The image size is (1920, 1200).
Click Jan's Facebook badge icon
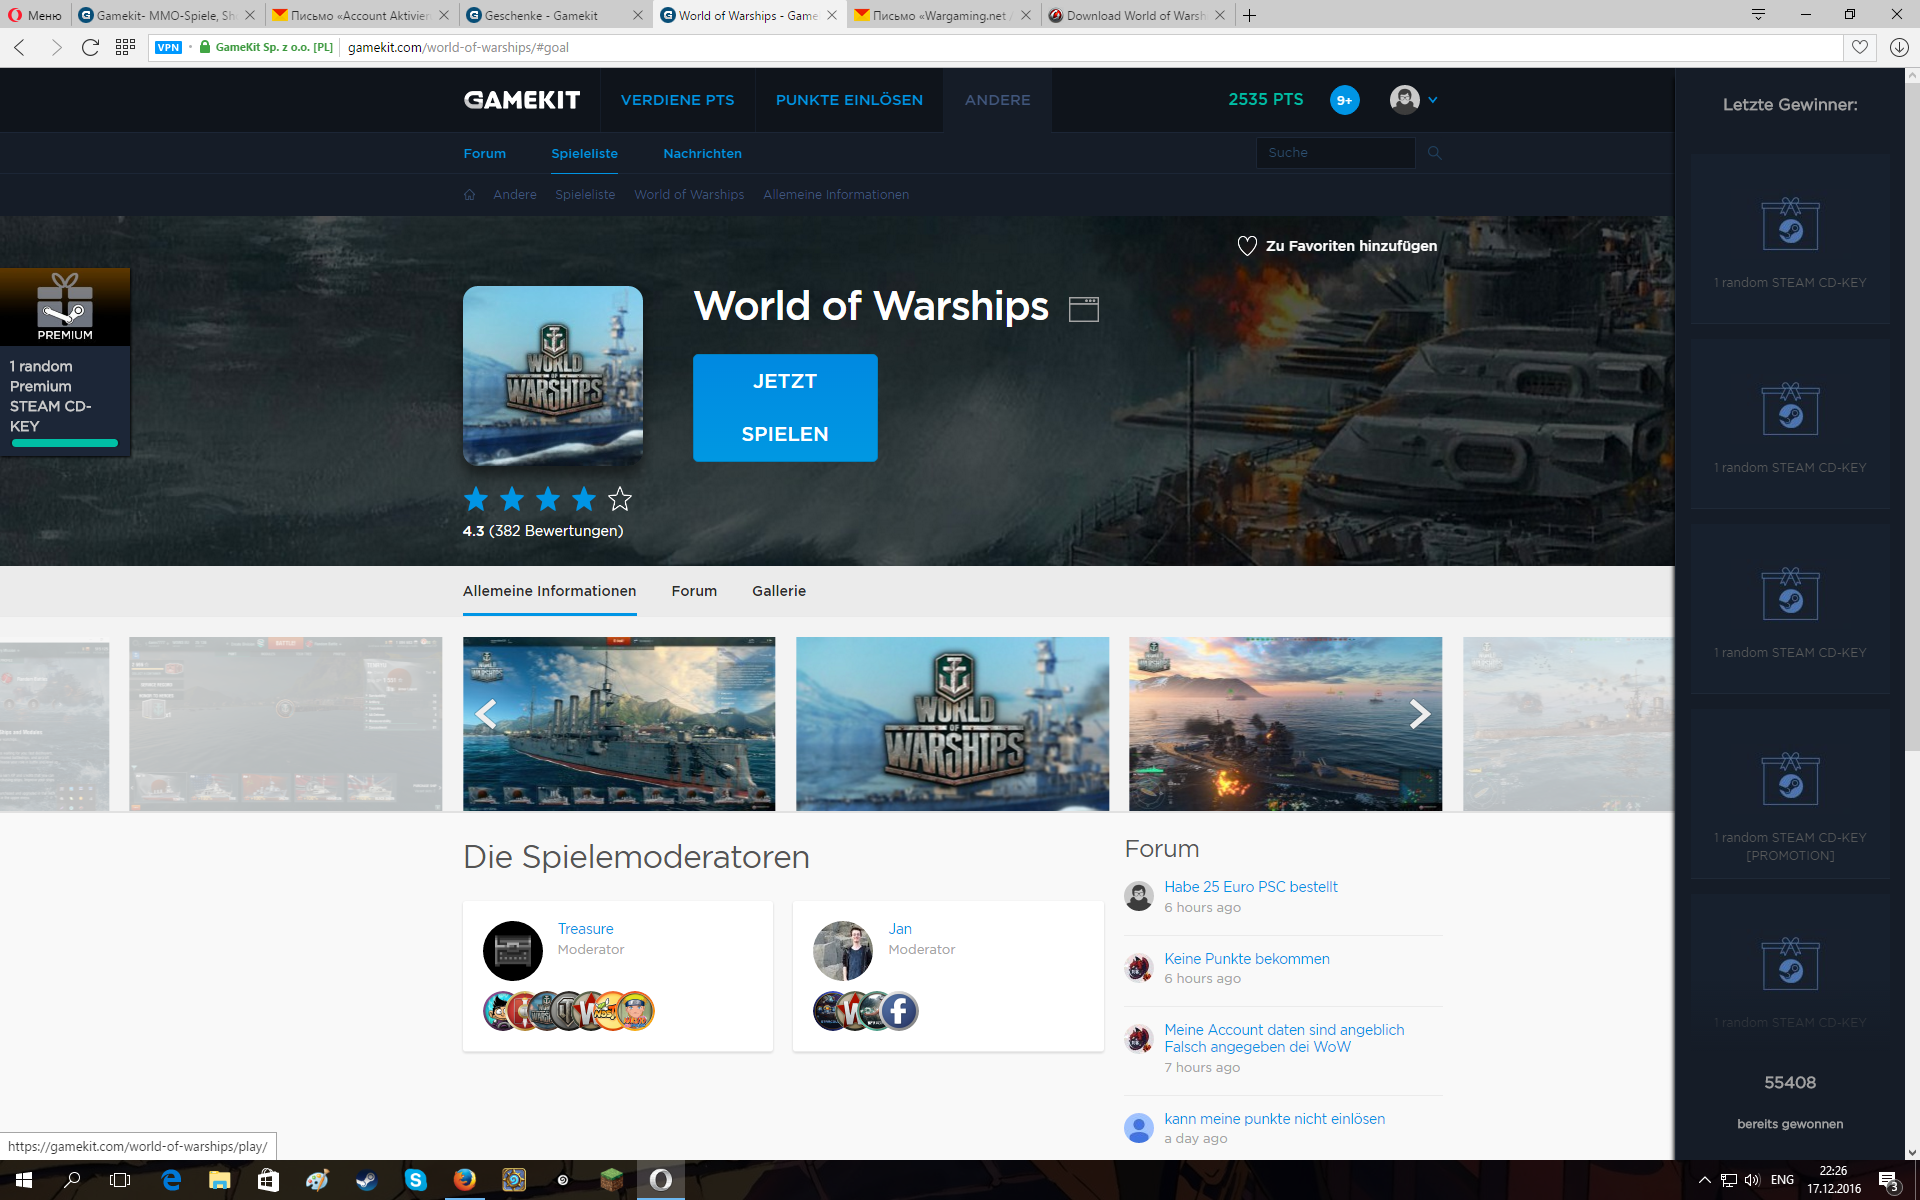pyautogui.click(x=899, y=1011)
